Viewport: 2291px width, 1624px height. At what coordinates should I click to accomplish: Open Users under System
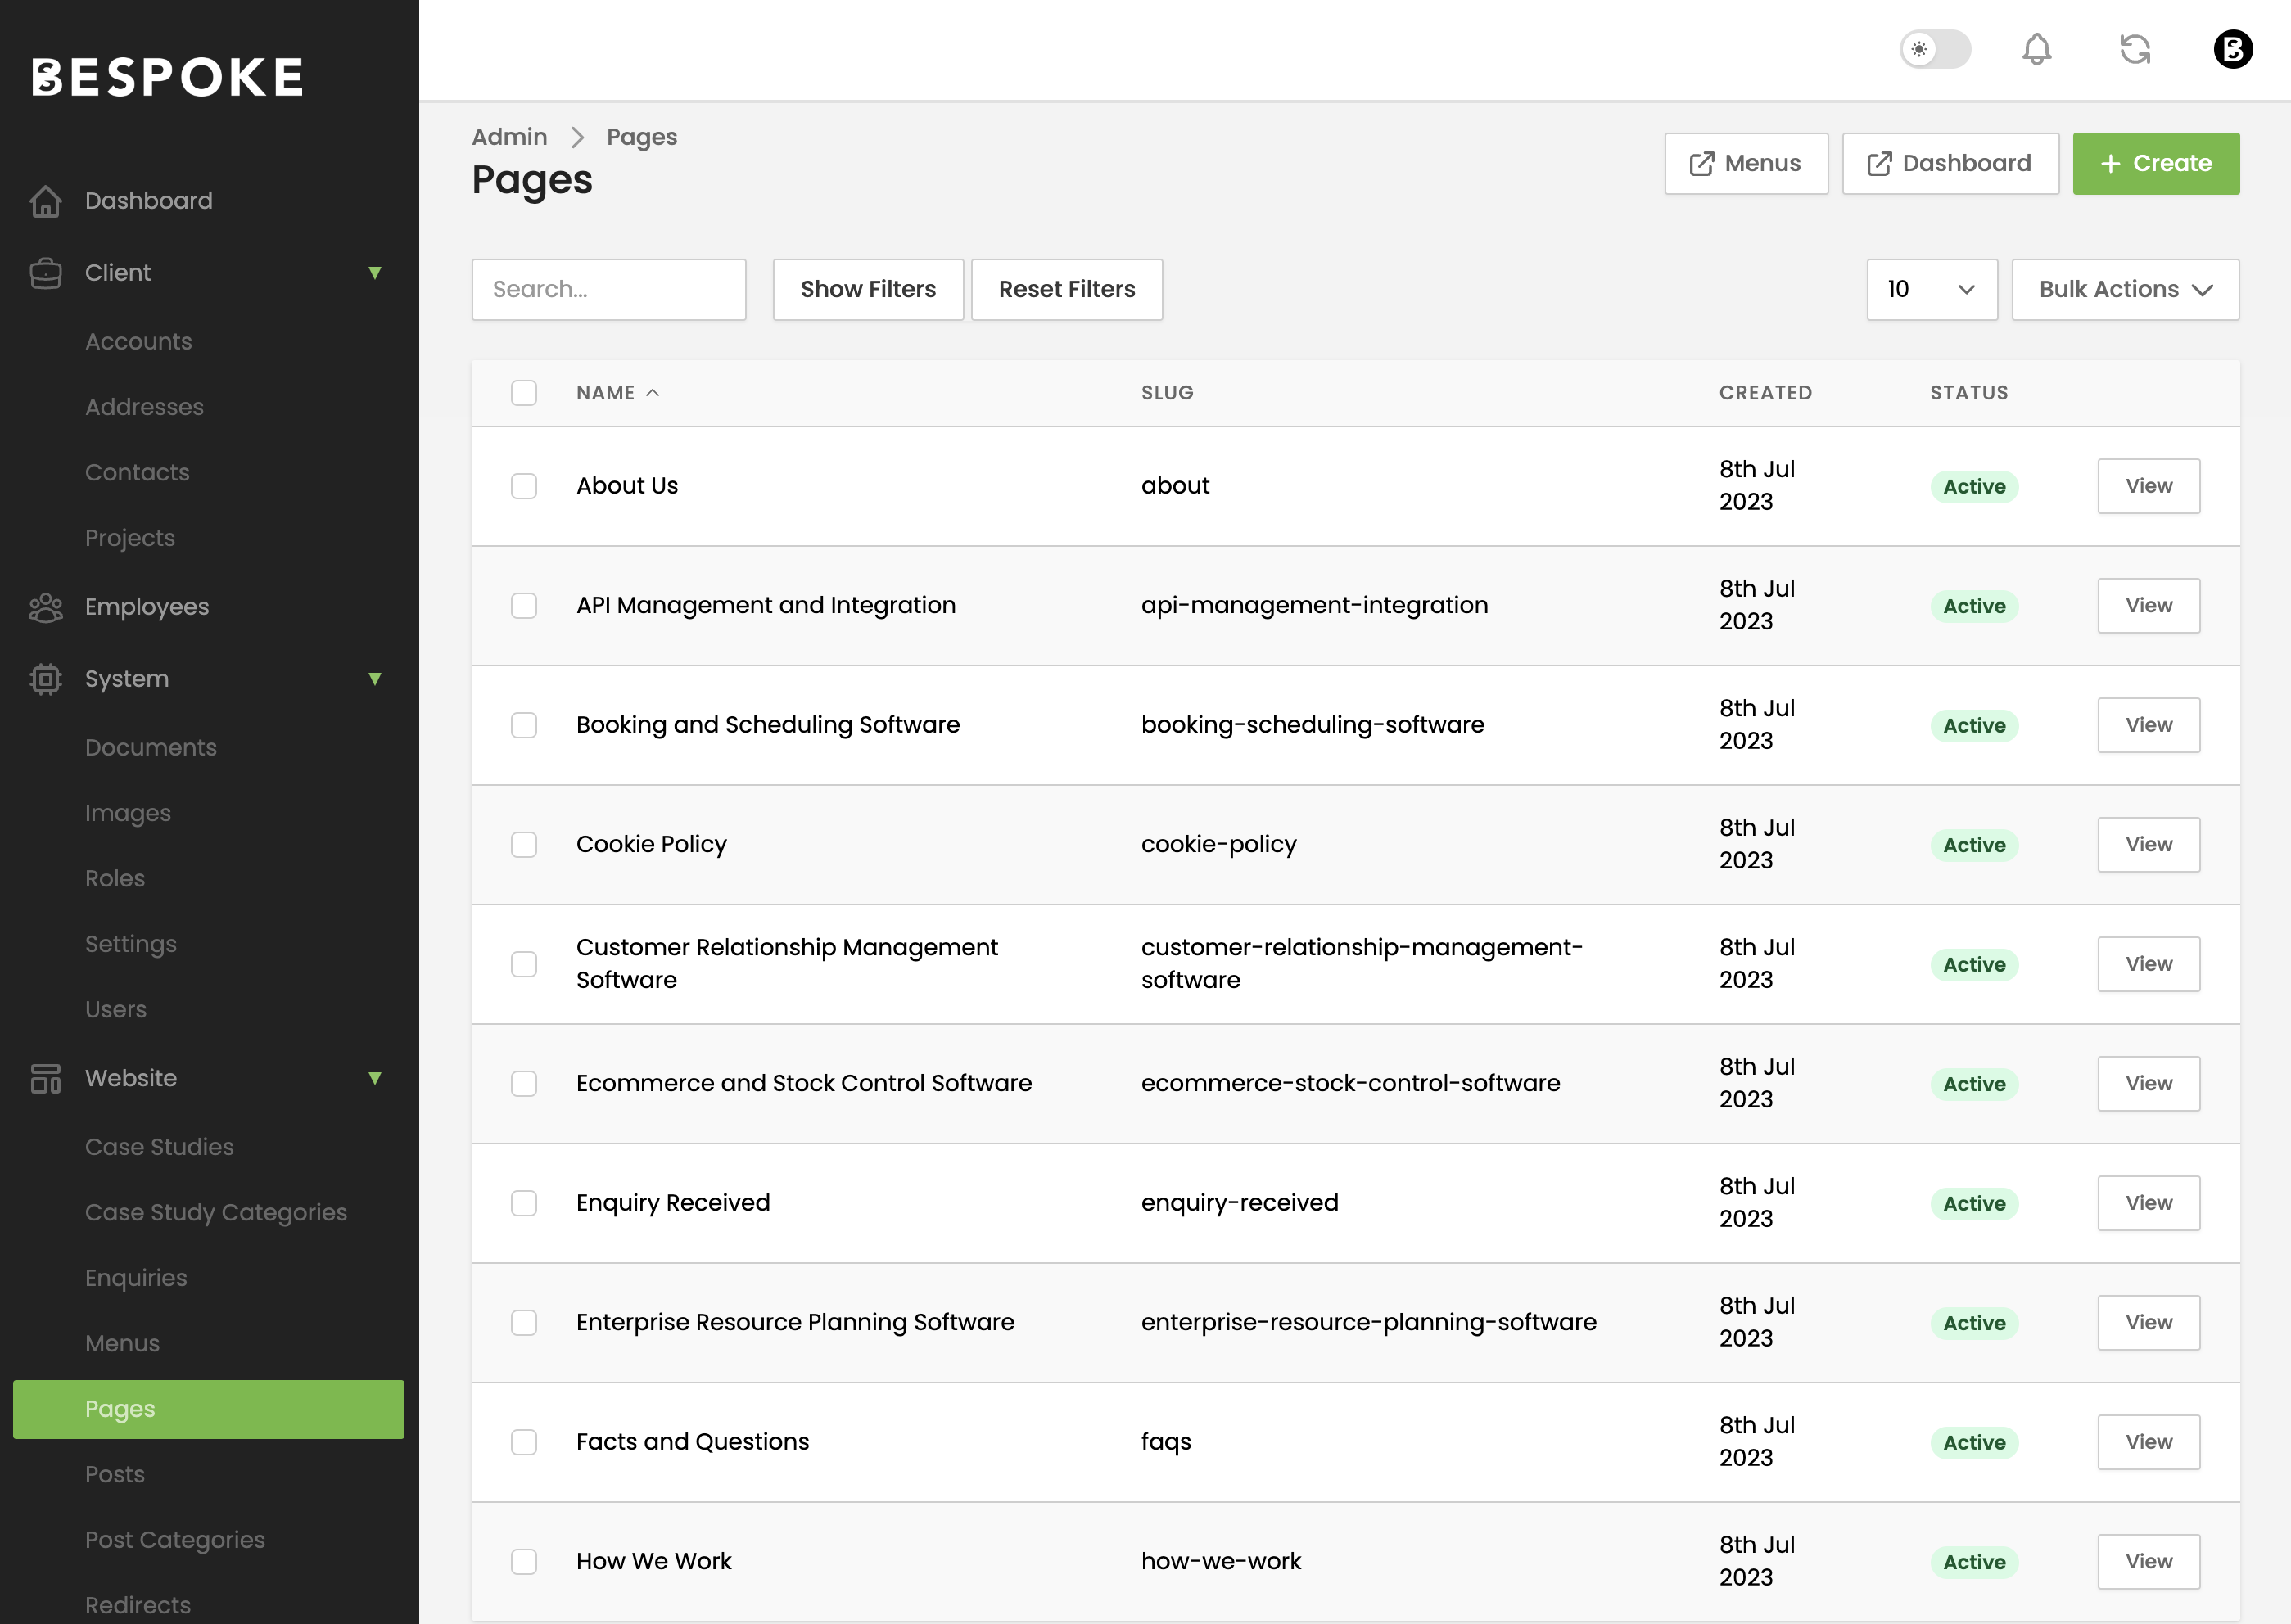coord(115,1010)
